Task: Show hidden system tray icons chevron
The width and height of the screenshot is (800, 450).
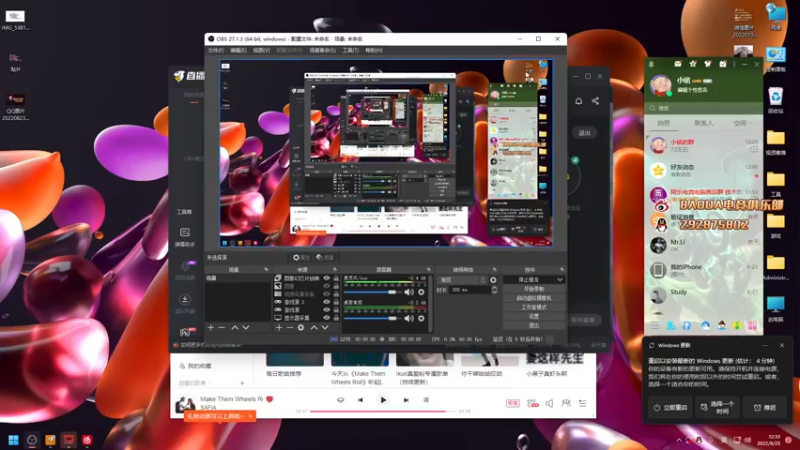Action: click(x=679, y=440)
